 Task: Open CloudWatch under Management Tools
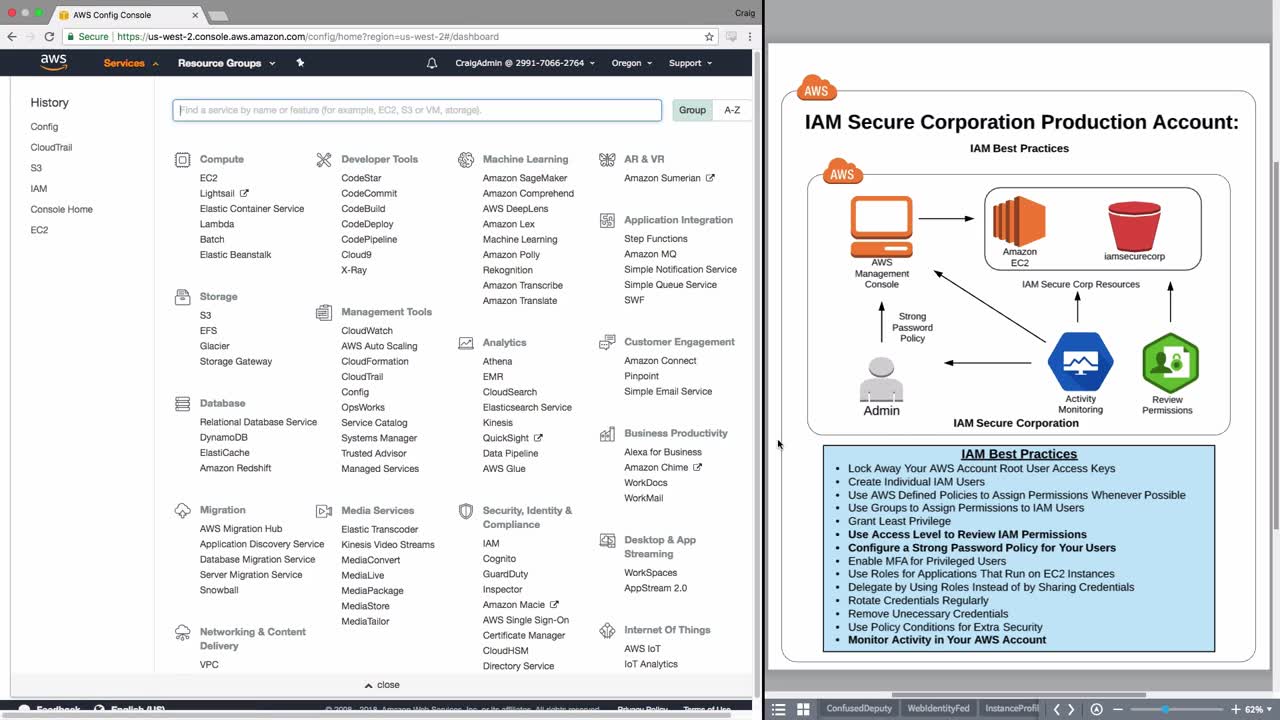(367, 331)
